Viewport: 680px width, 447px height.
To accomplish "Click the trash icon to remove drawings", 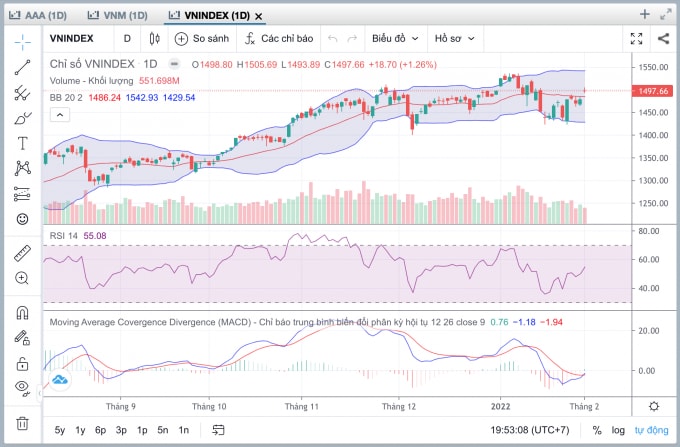I will [23, 423].
